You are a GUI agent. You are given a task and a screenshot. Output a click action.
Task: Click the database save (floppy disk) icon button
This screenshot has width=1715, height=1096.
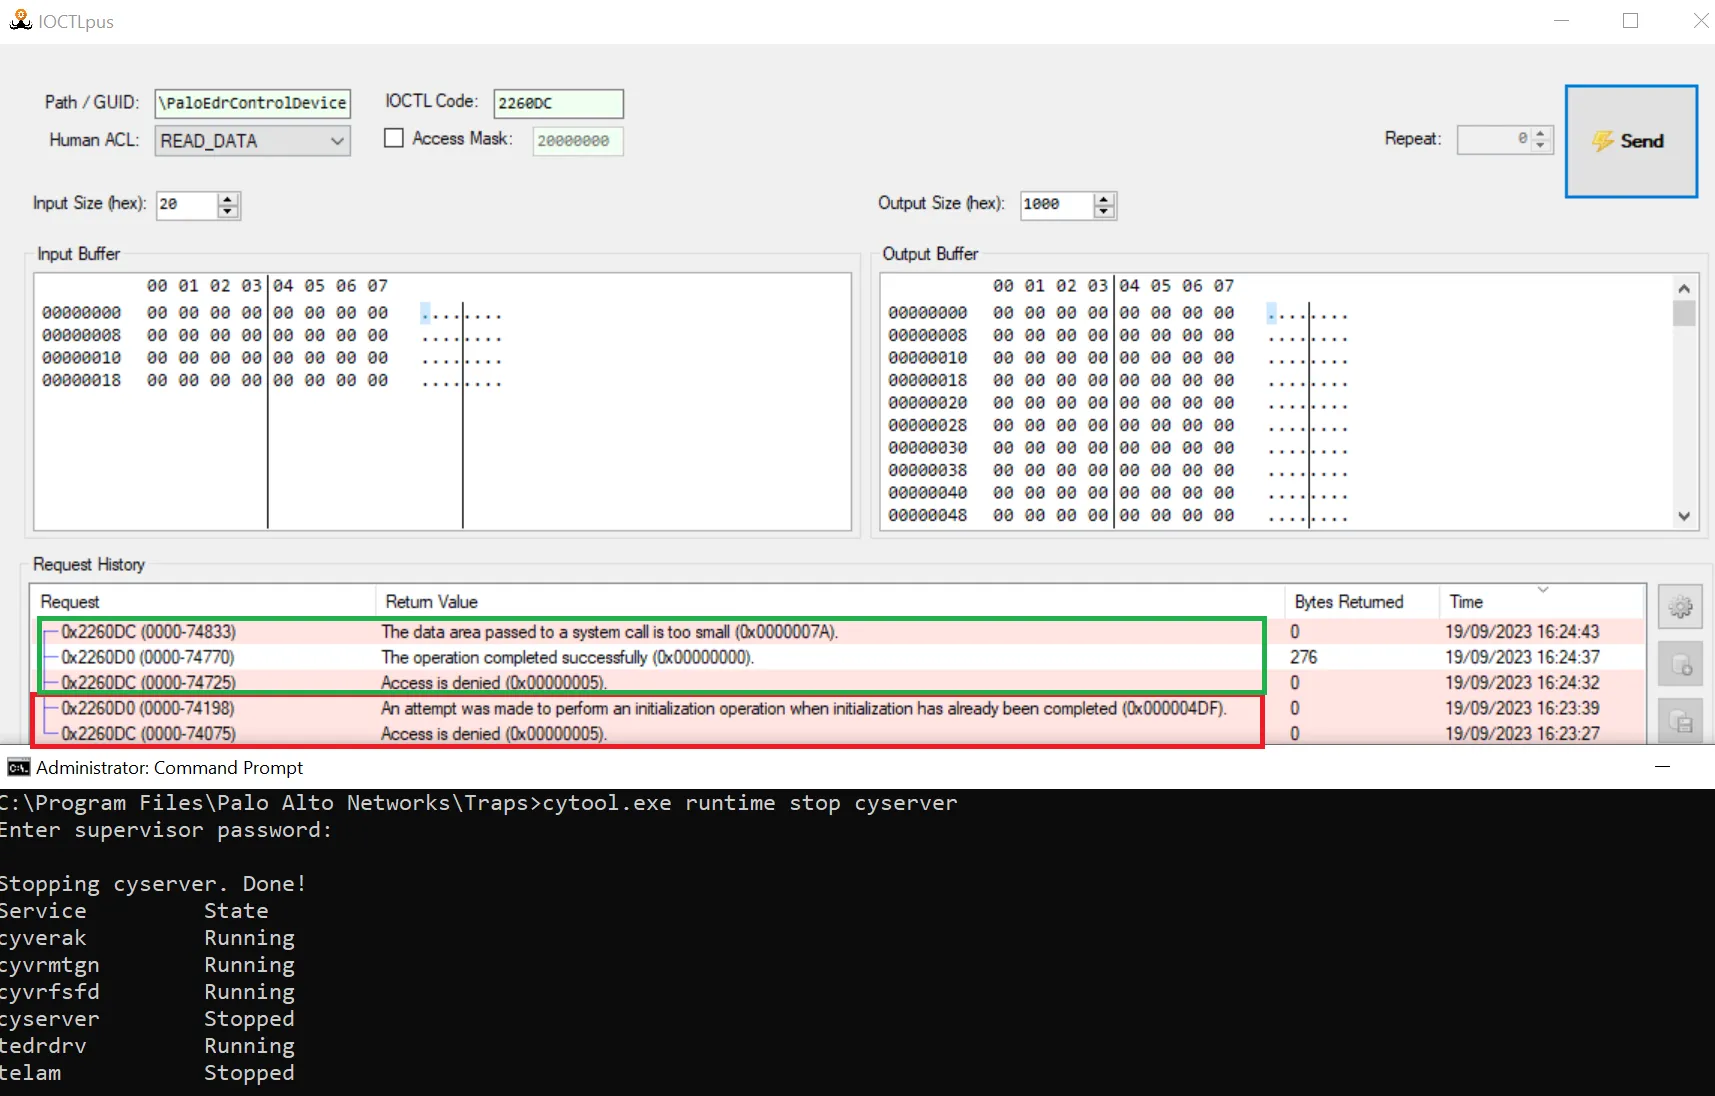(x=1680, y=722)
